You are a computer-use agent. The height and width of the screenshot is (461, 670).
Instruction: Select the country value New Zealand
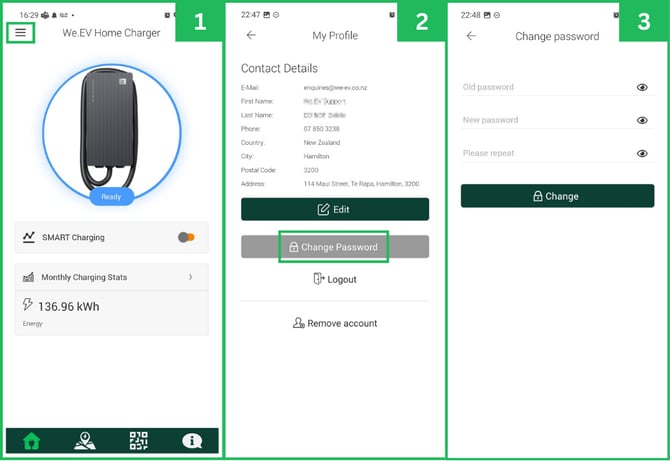point(322,142)
